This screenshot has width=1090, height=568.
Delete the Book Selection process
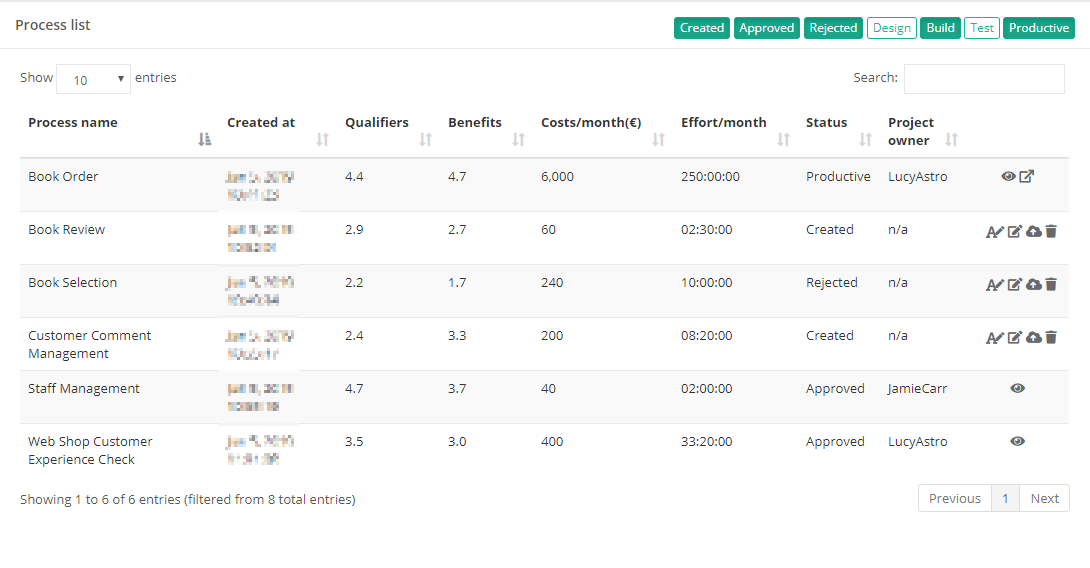(x=1051, y=284)
